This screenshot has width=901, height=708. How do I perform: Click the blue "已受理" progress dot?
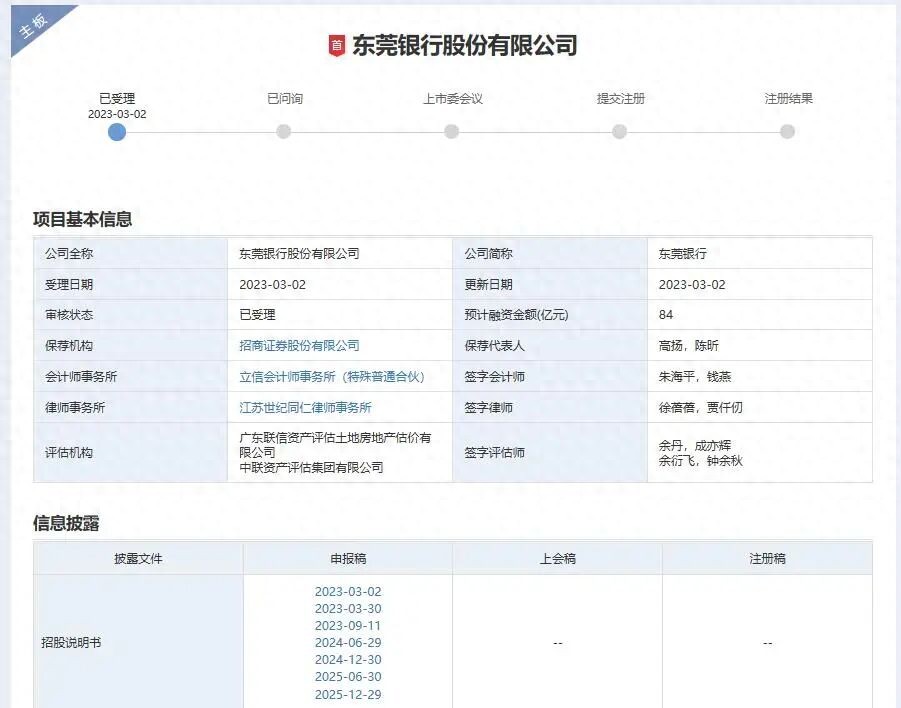point(117,131)
